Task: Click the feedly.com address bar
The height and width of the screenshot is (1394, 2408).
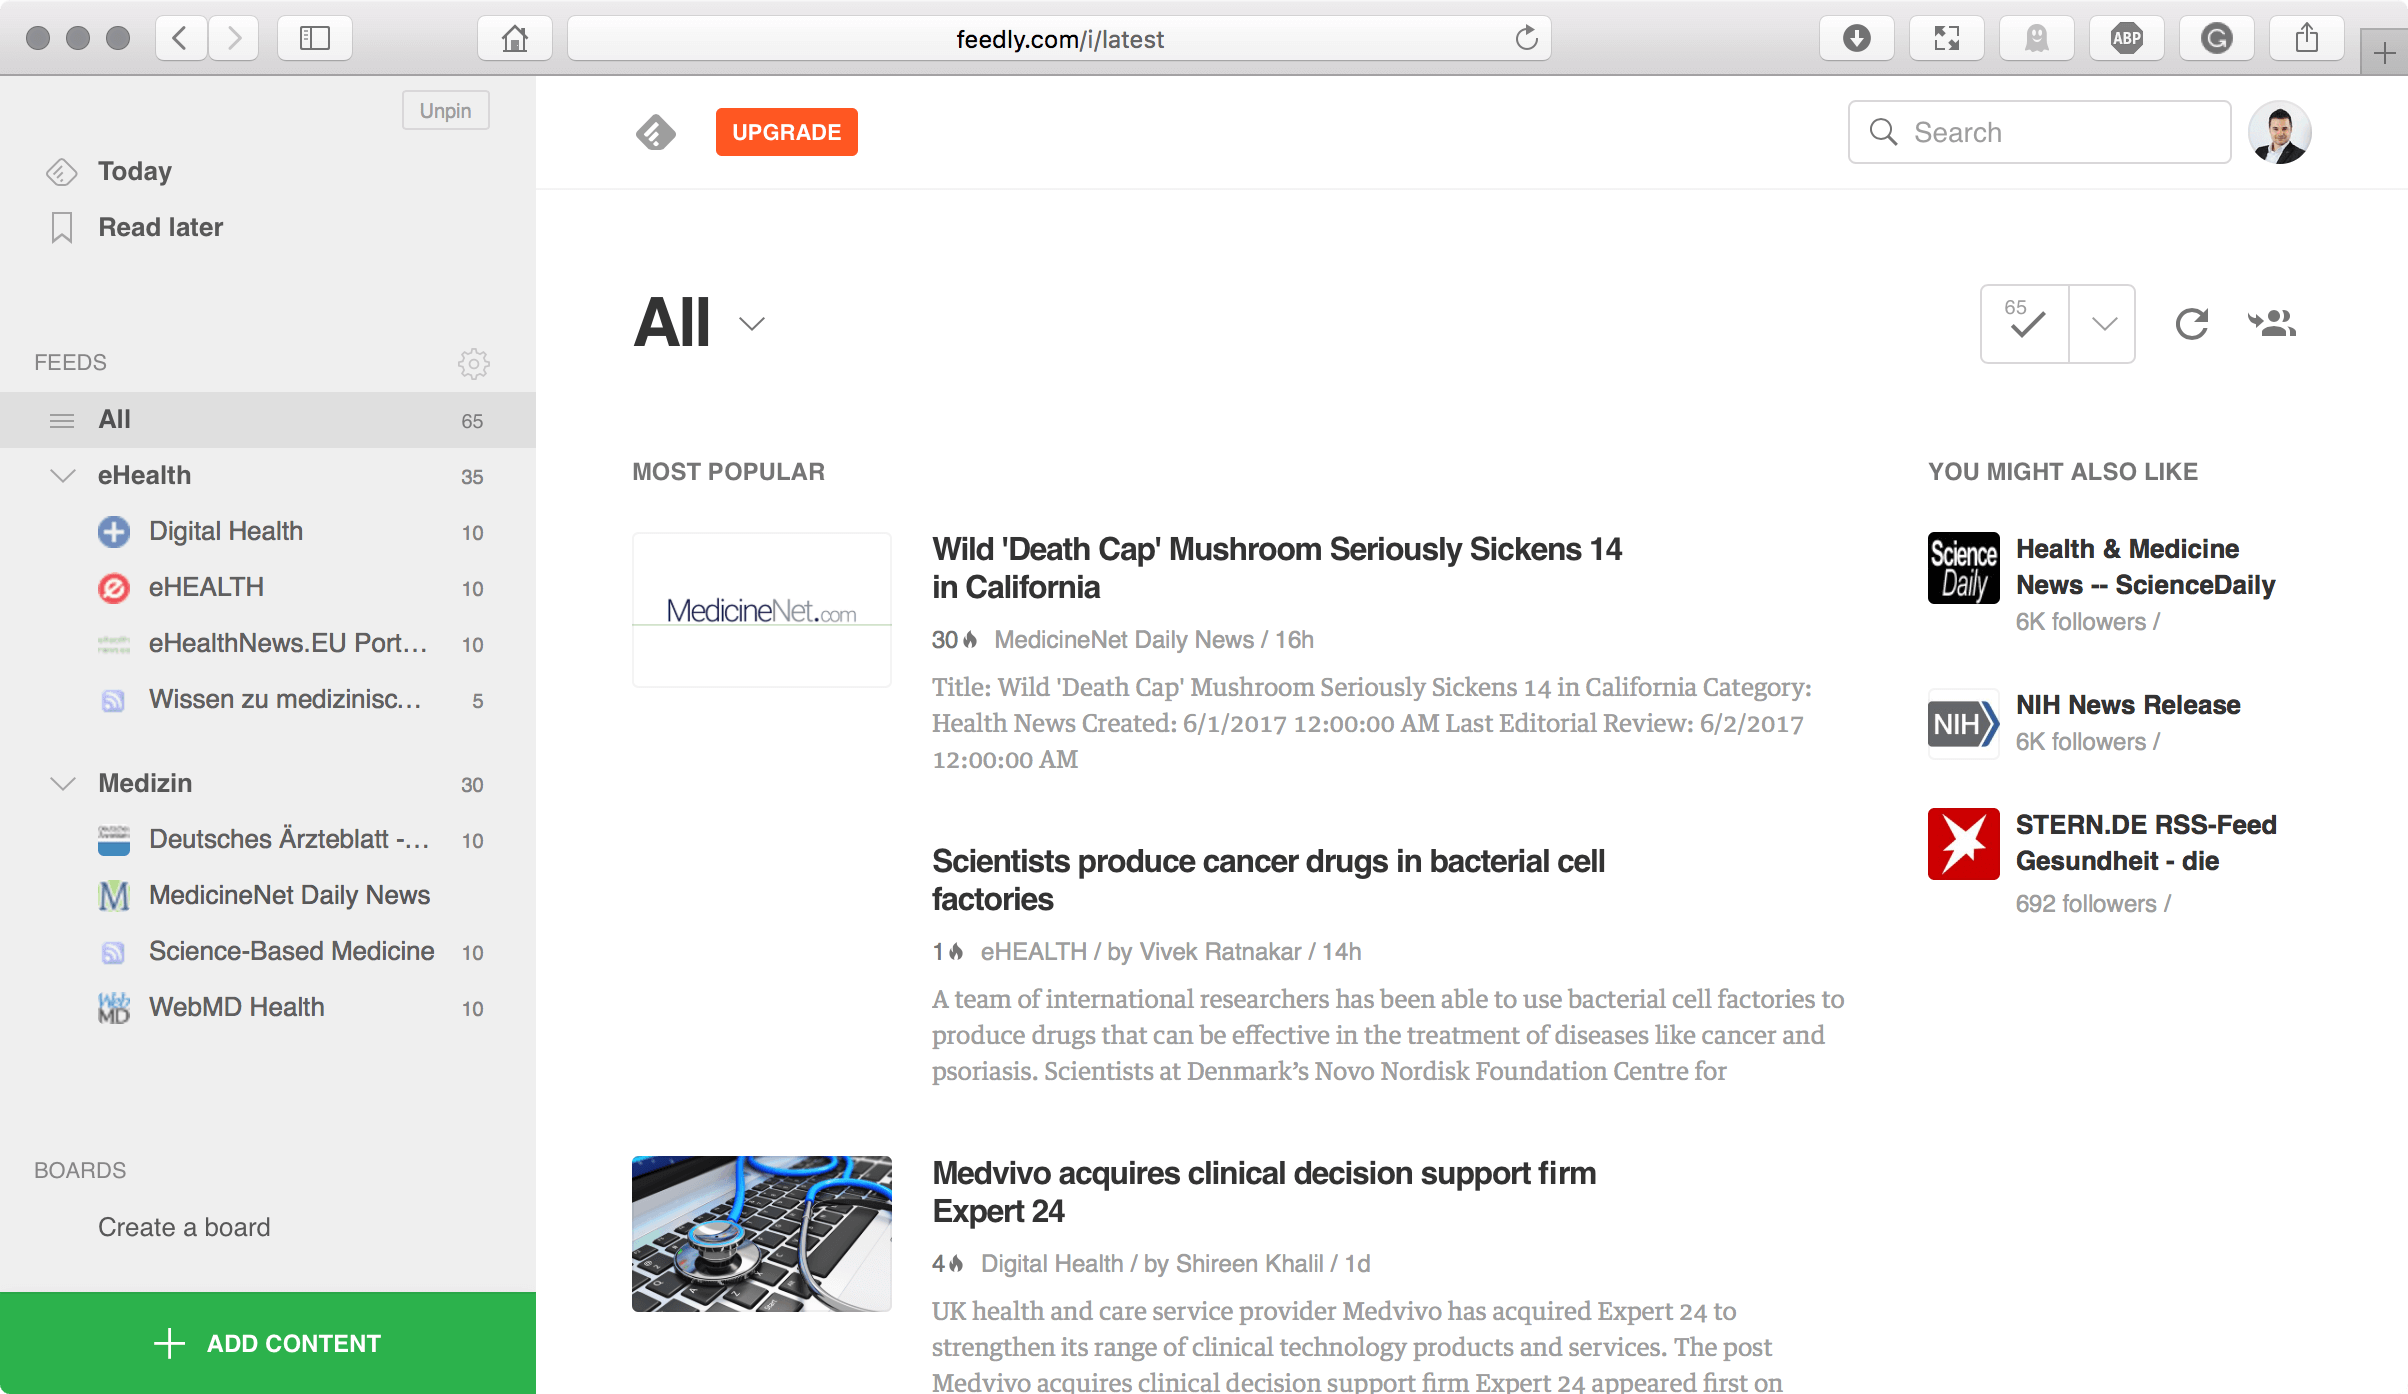Action: pos(1060,38)
